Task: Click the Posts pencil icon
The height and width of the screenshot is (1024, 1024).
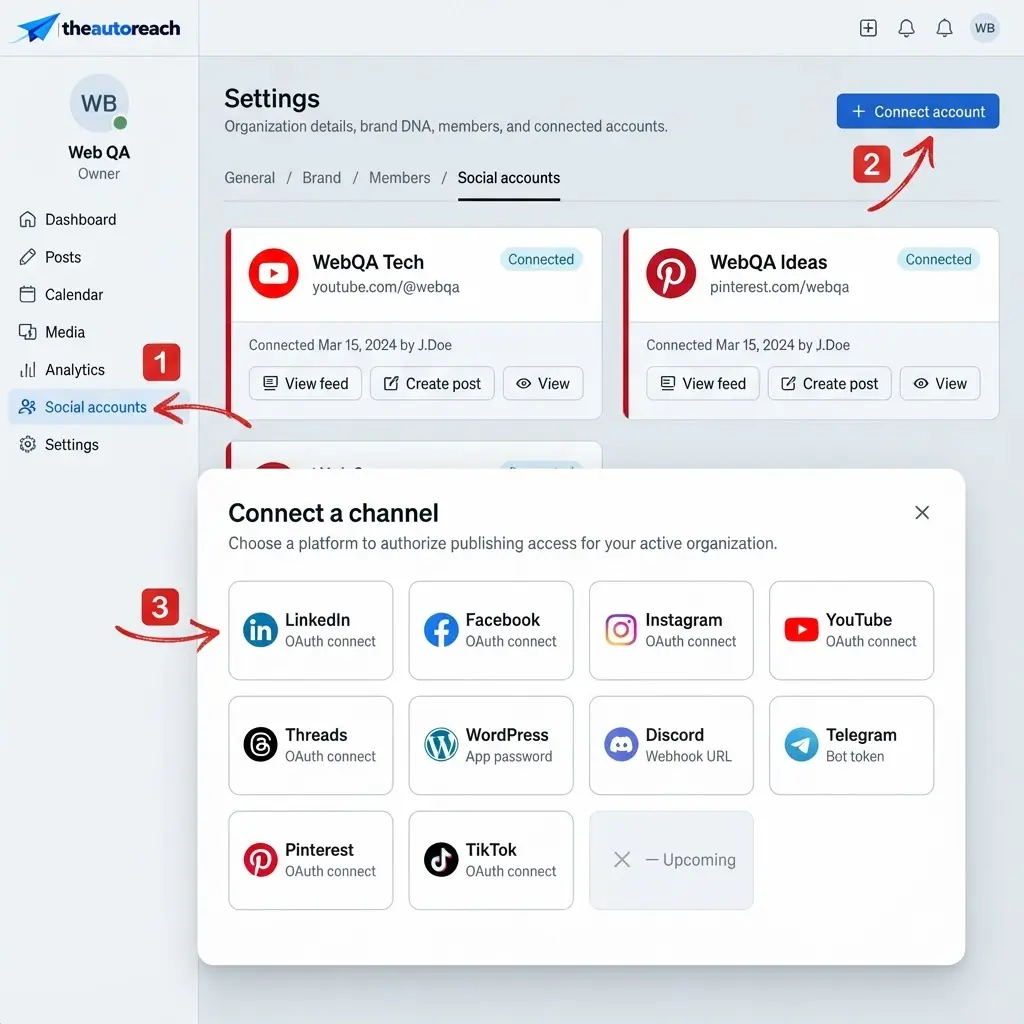Action: tap(27, 257)
